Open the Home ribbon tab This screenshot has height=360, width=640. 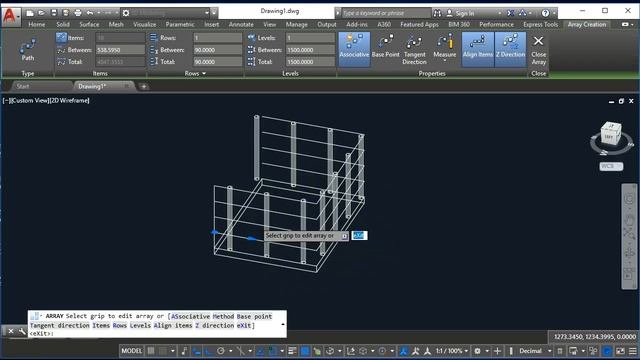[x=37, y=24]
